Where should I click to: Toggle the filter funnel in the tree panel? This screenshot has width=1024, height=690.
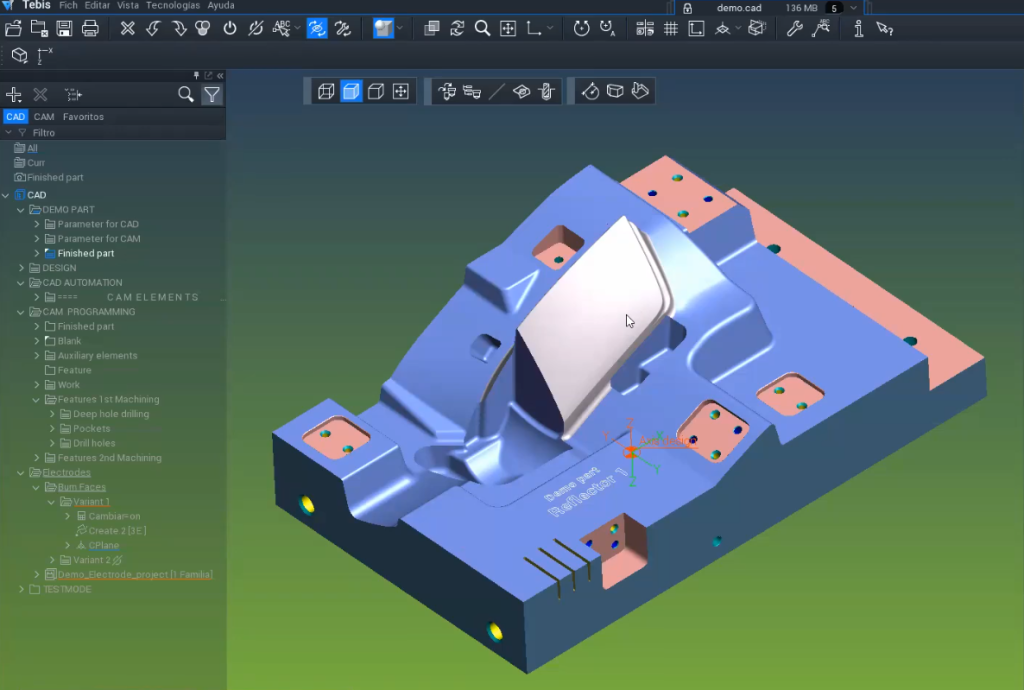[x=211, y=94]
